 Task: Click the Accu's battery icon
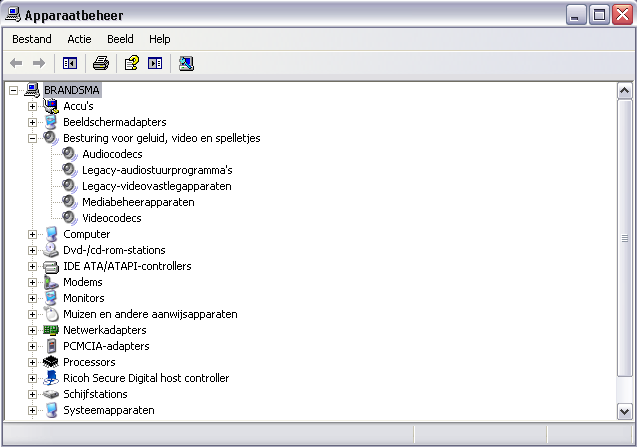51,106
